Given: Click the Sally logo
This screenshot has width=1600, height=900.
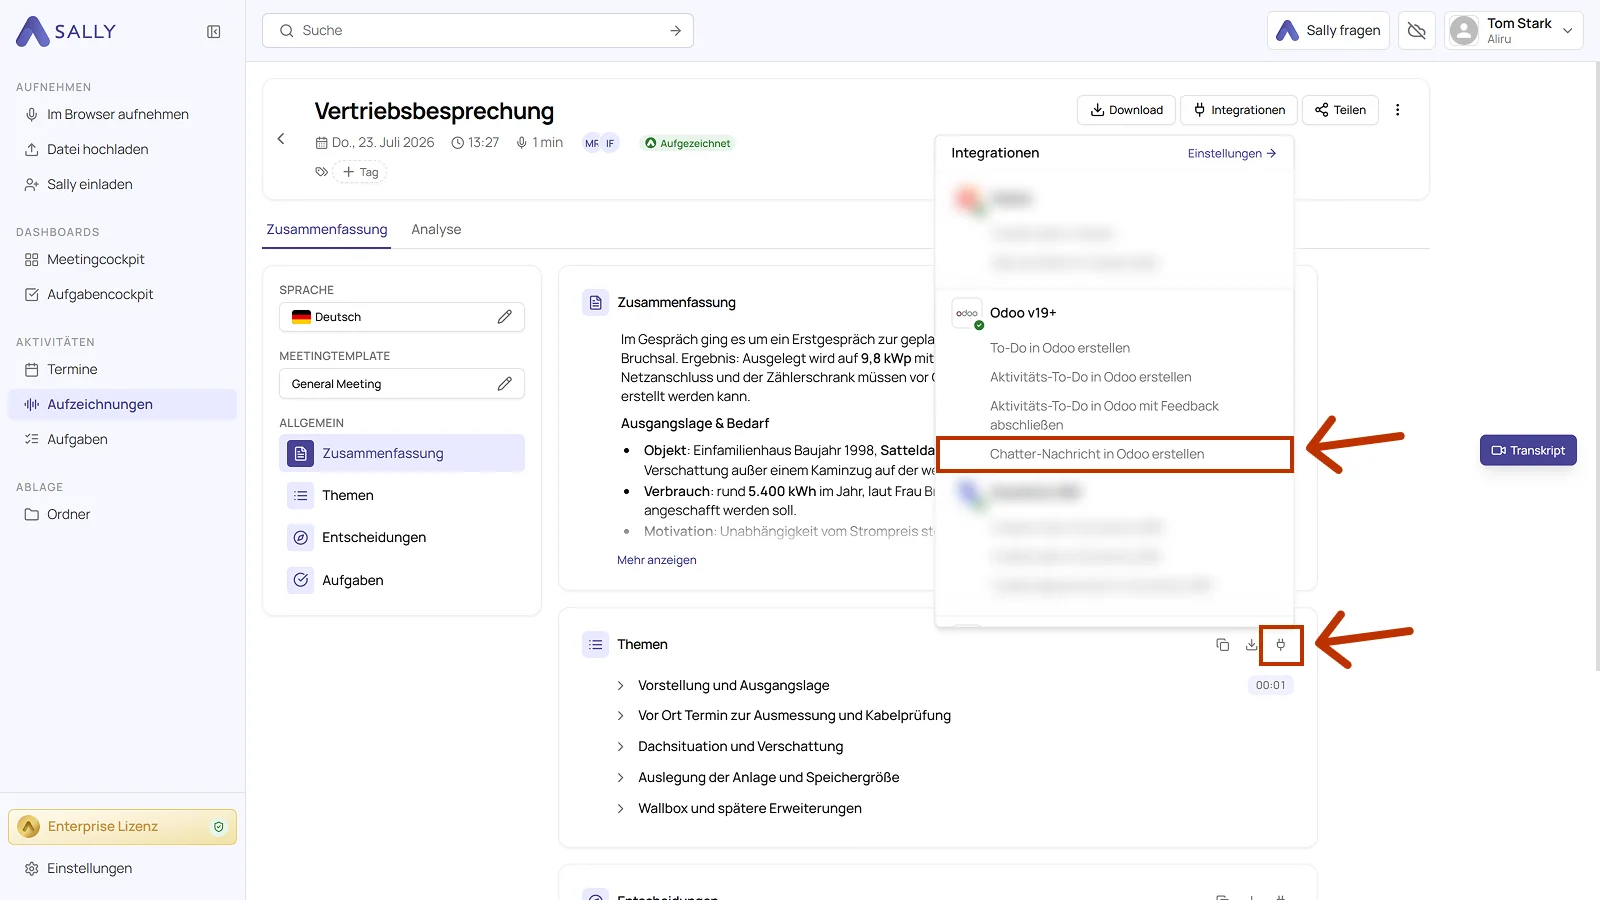Looking at the screenshot, I should coord(66,32).
